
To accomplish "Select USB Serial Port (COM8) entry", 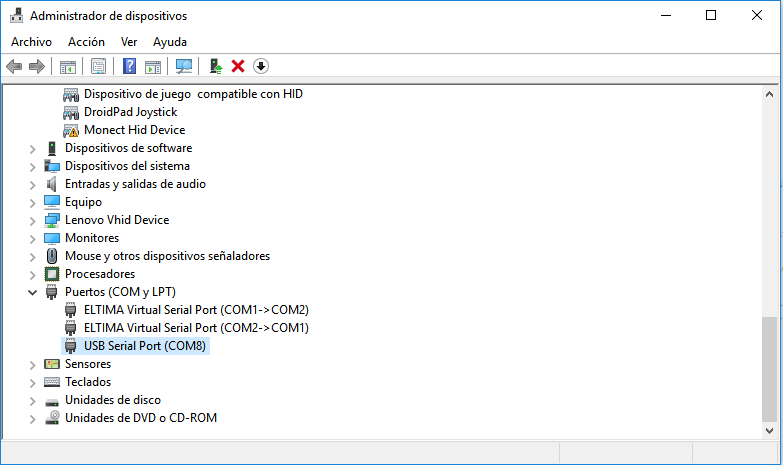I will (145, 346).
